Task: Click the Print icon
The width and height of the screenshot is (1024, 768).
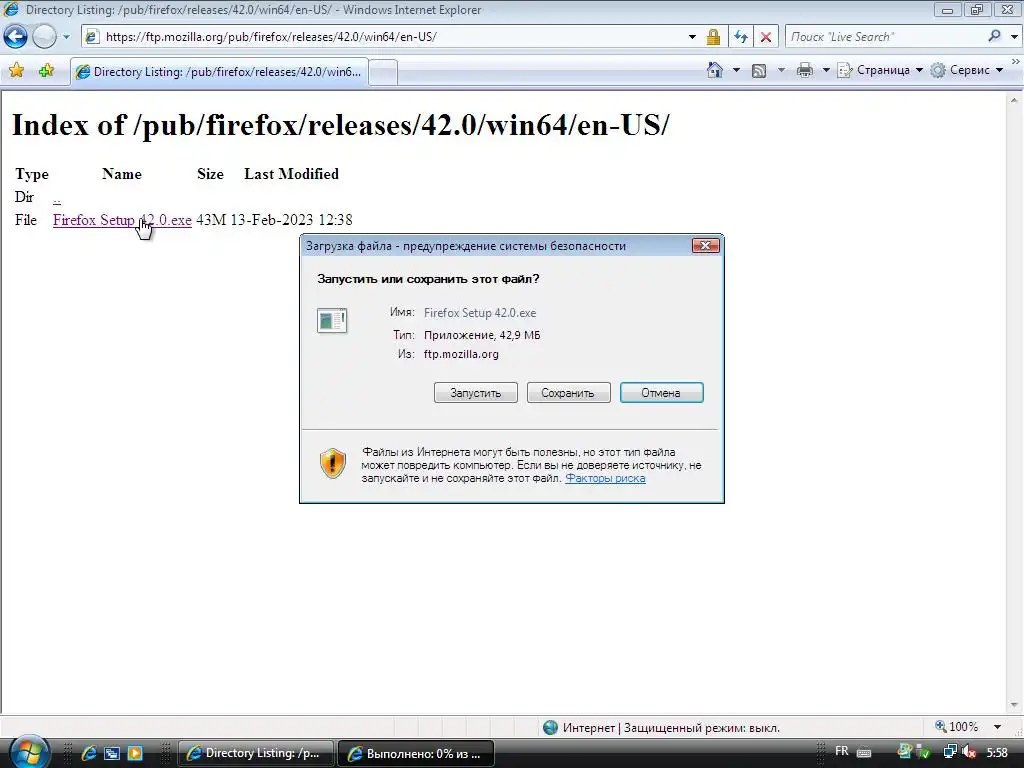Action: [x=805, y=70]
